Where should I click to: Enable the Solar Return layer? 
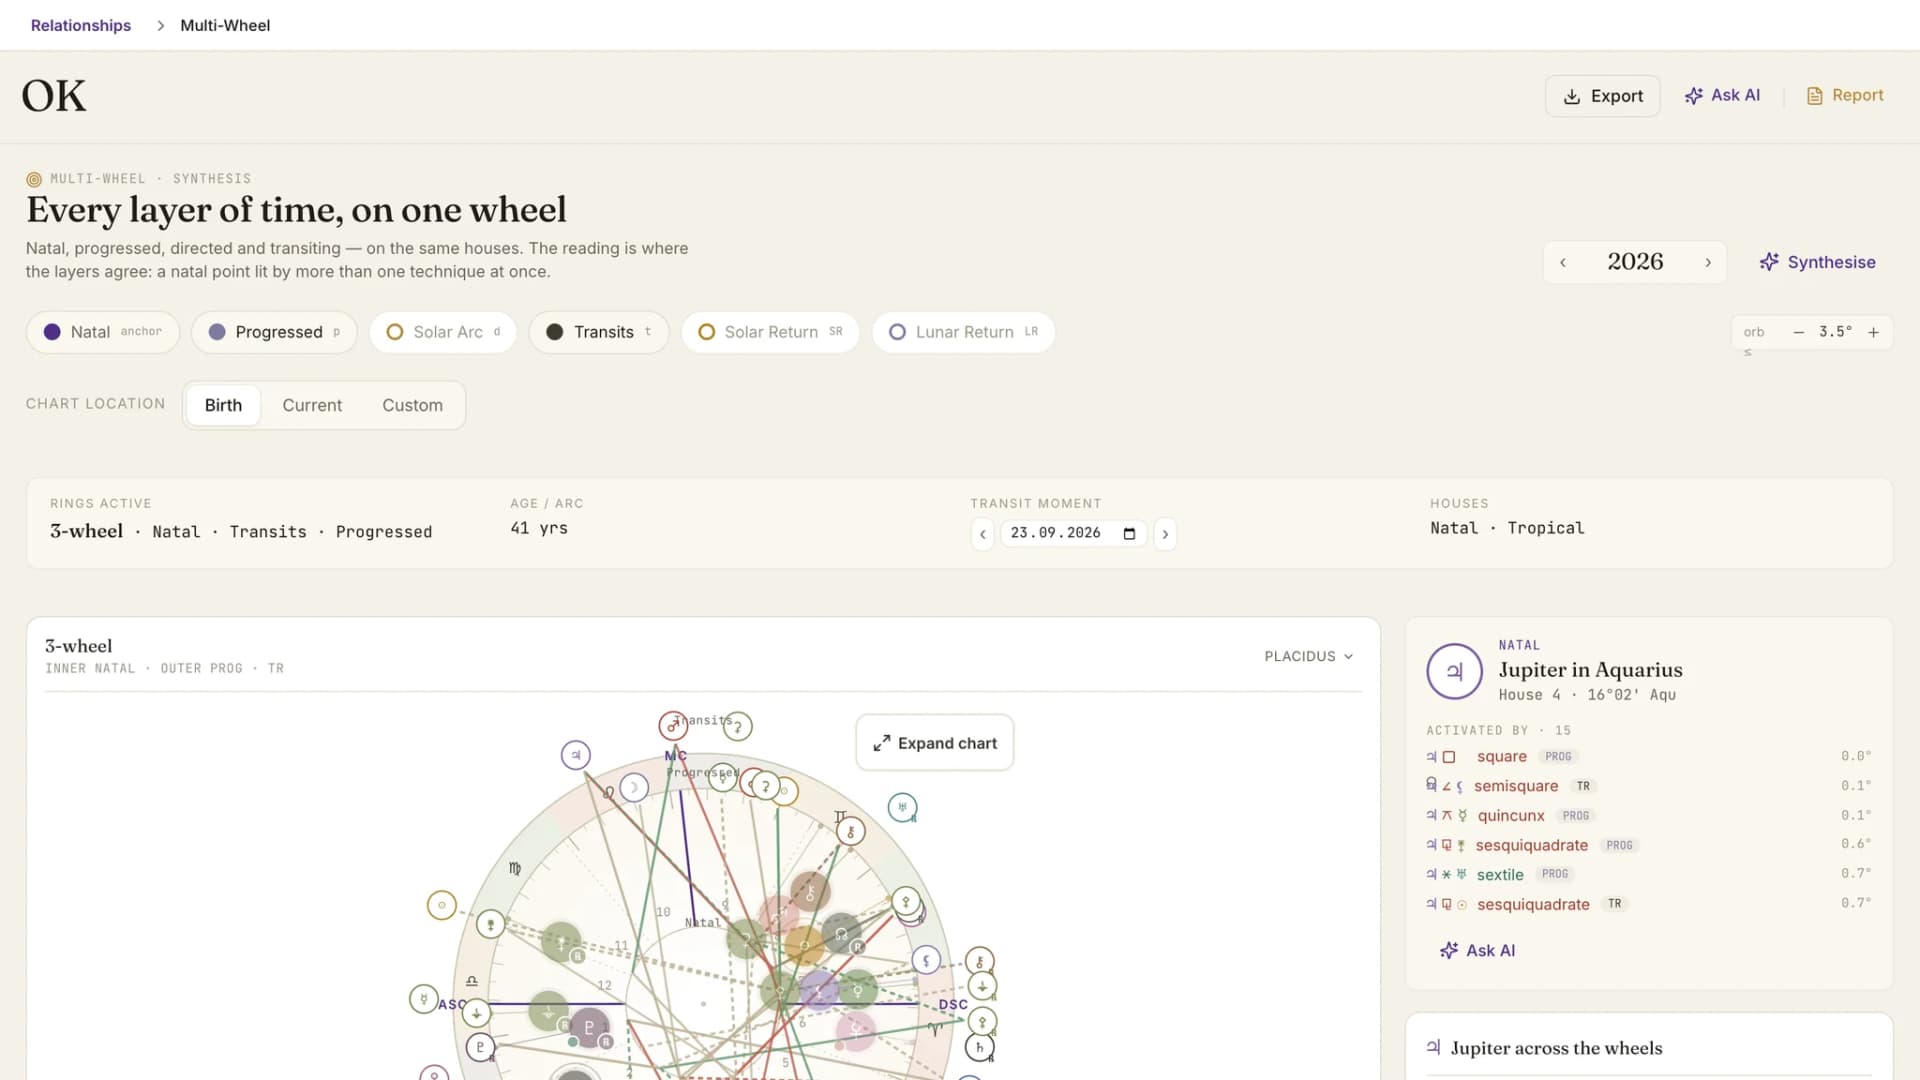[770, 332]
